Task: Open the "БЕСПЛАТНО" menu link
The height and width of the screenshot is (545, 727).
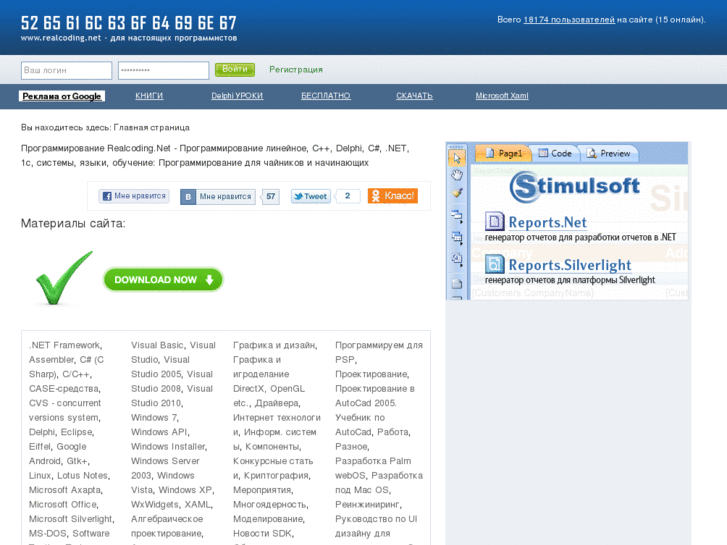Action: (x=325, y=96)
